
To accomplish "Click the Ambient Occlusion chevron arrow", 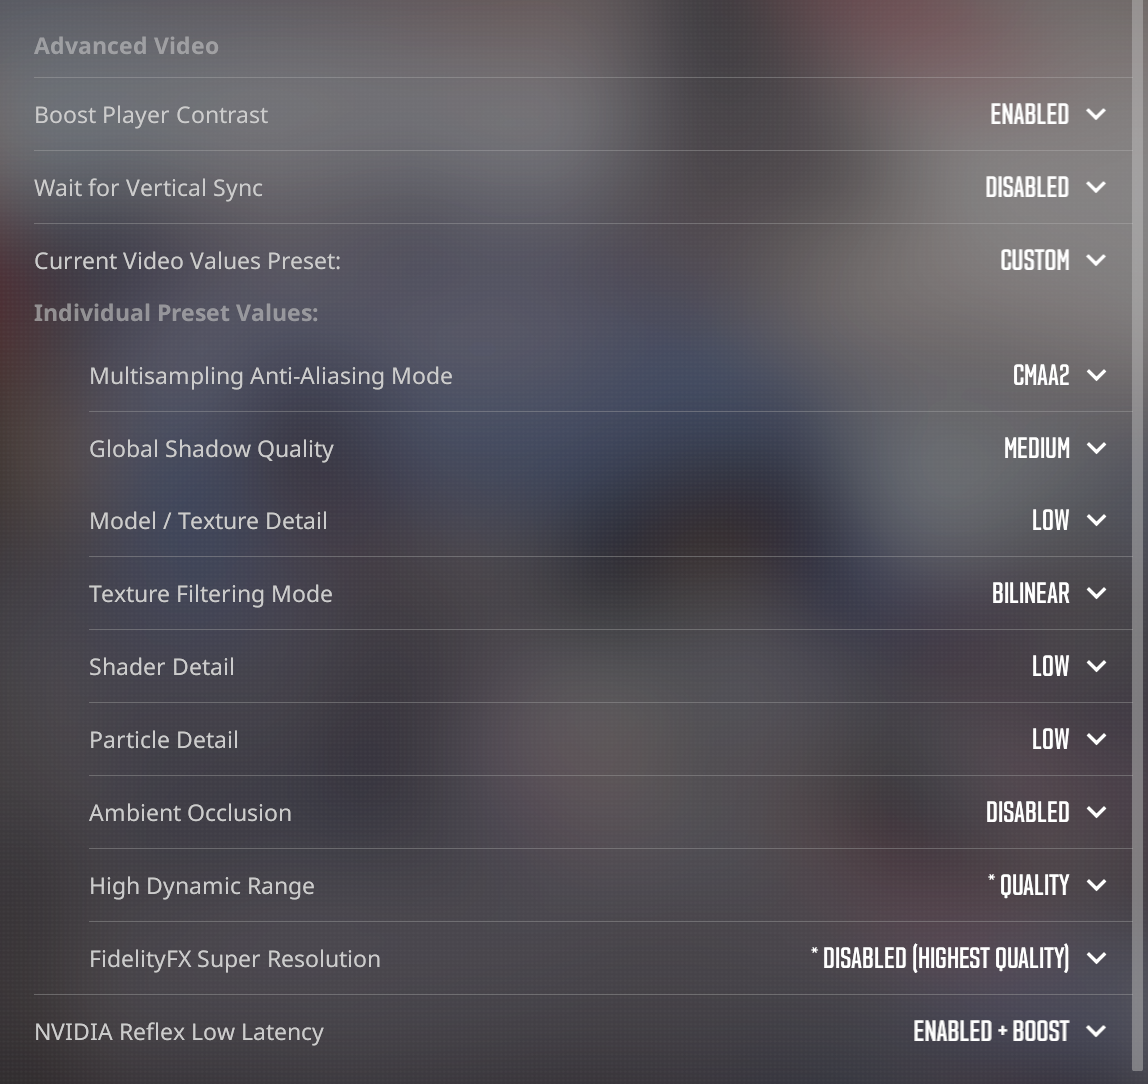I will tap(1096, 813).
